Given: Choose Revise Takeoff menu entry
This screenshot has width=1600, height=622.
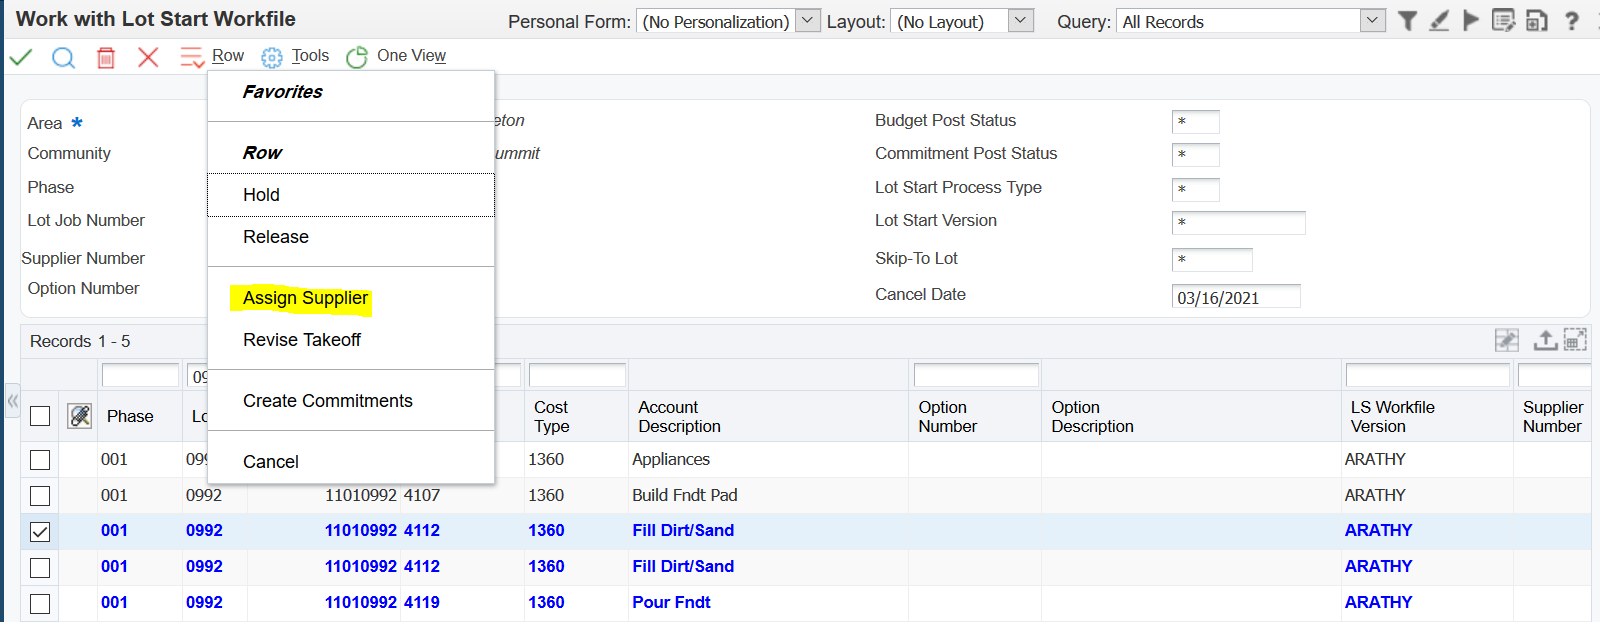Looking at the screenshot, I should tap(302, 340).
